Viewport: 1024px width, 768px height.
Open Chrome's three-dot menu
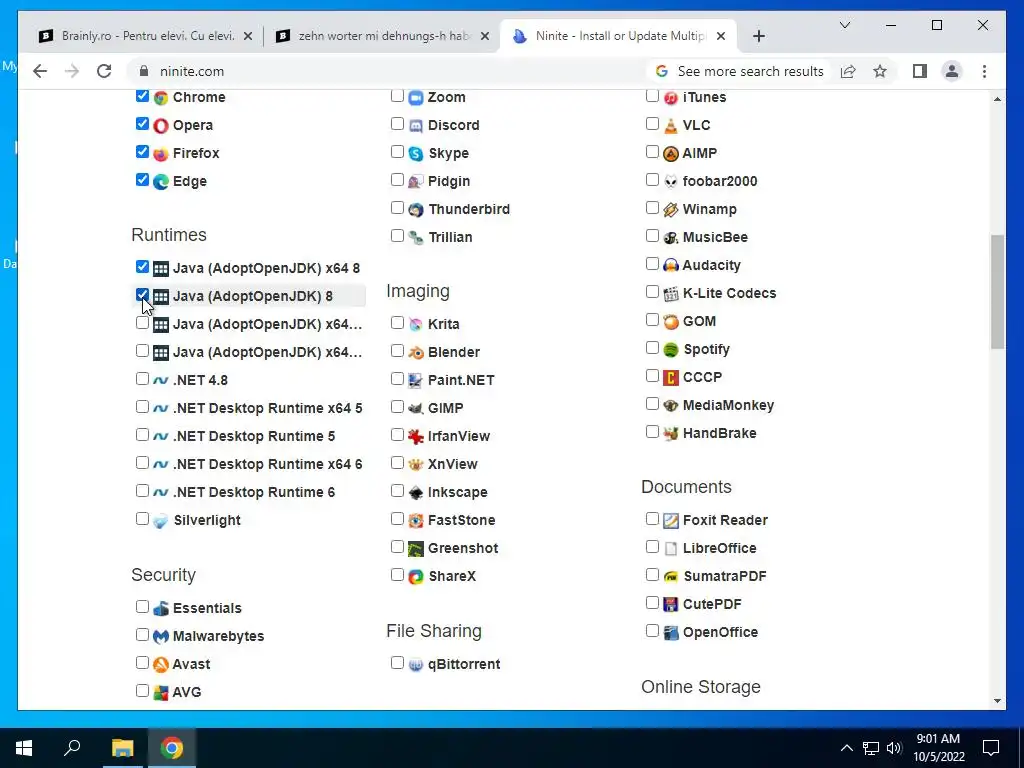tap(984, 71)
